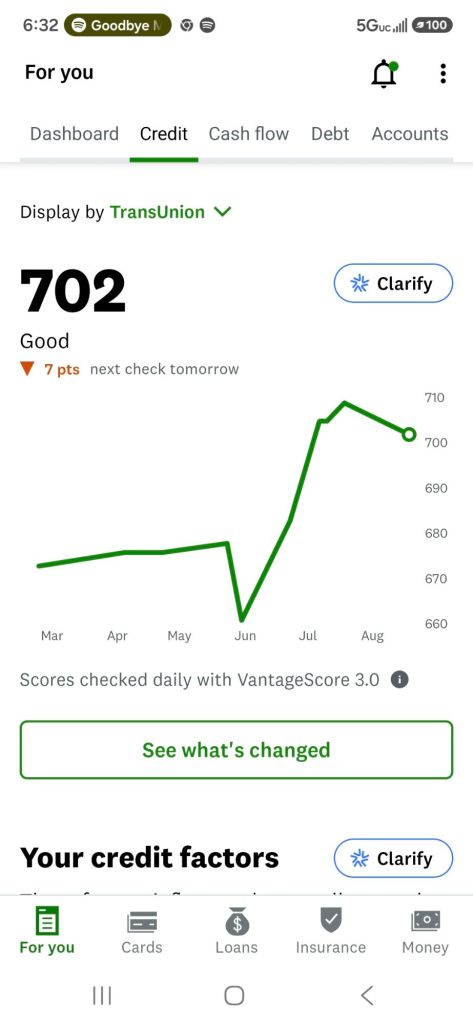Tap the Android back navigation arrow
Viewport: 473px width, 1024px height.
pos(367,995)
